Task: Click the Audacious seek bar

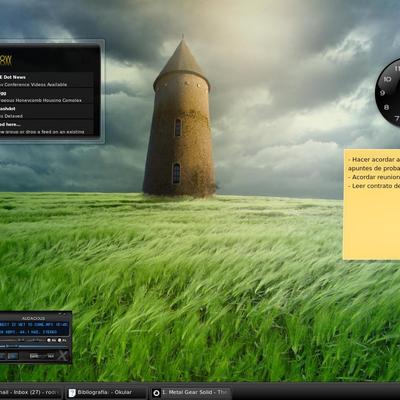Action: tap(33, 347)
